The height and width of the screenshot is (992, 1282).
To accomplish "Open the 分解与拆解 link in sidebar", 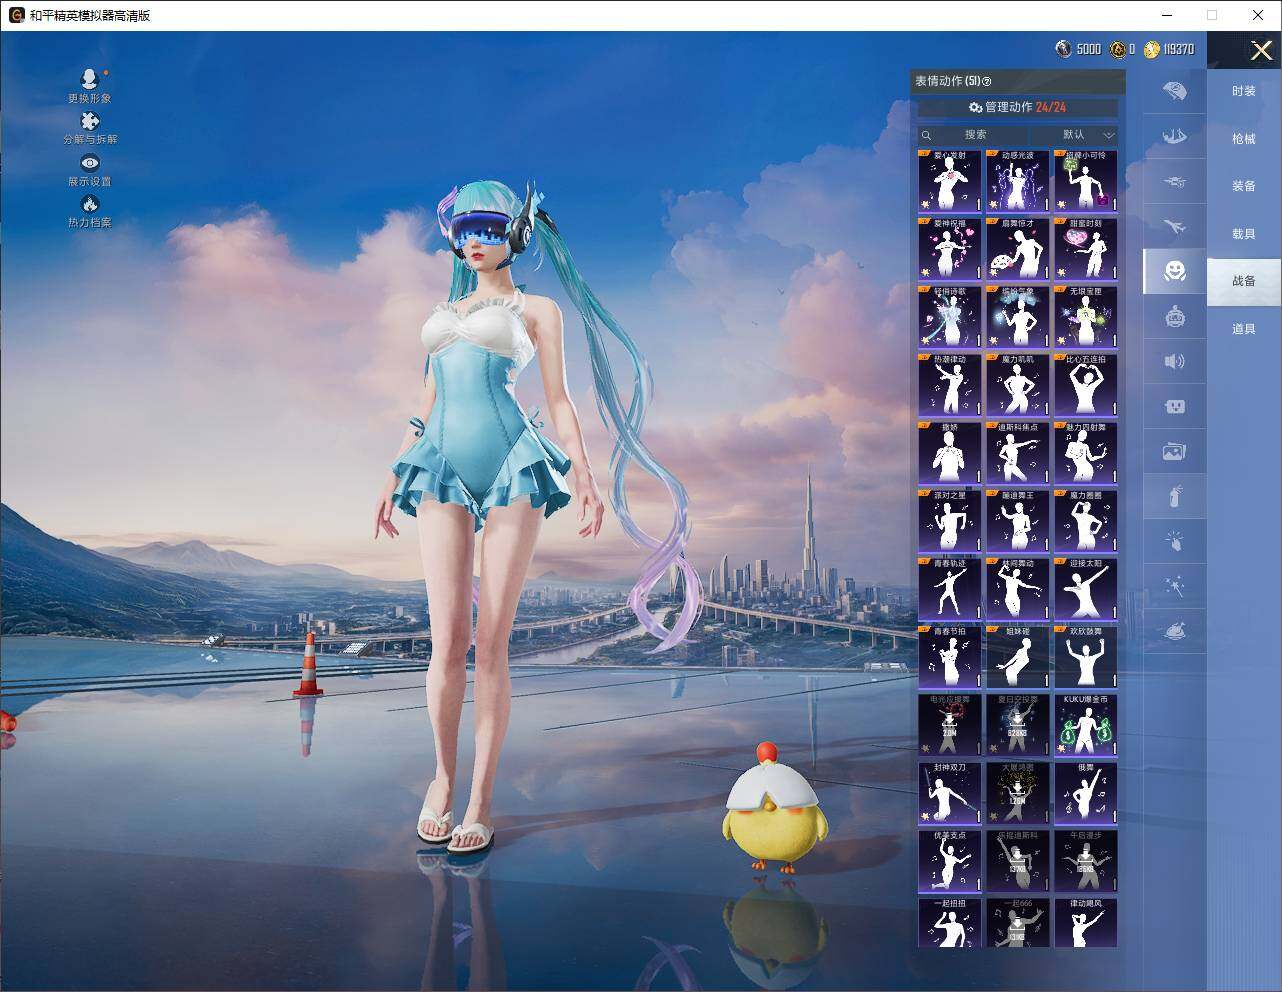I will click(x=89, y=132).
